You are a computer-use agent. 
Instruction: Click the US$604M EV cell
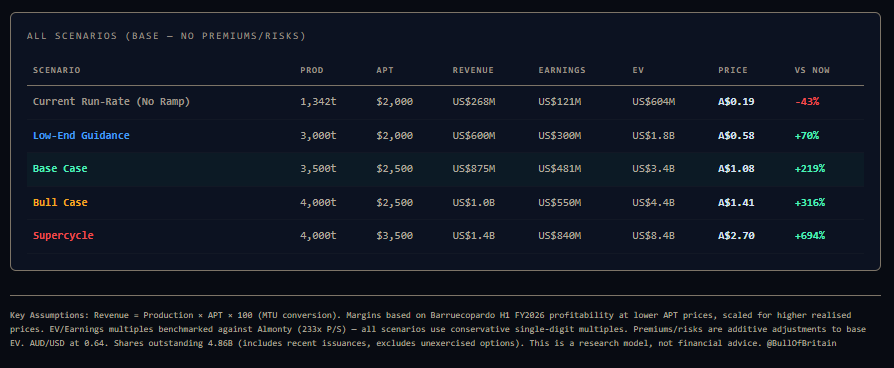pyautogui.click(x=653, y=102)
